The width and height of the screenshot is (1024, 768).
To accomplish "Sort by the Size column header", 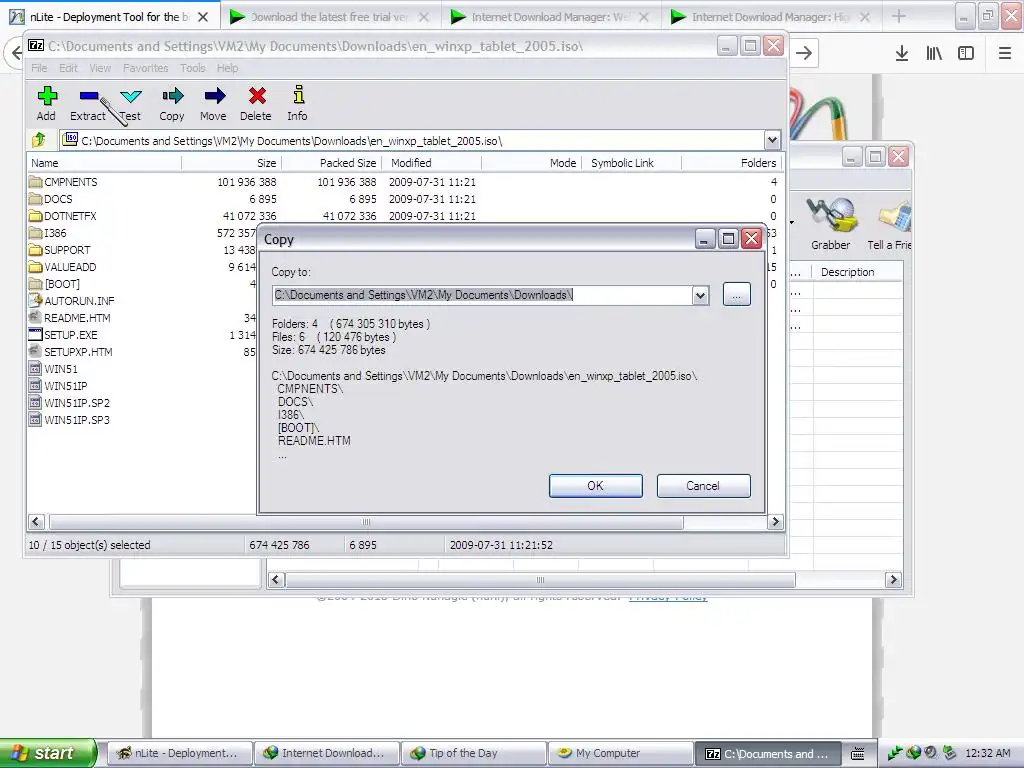I will pyautogui.click(x=231, y=163).
